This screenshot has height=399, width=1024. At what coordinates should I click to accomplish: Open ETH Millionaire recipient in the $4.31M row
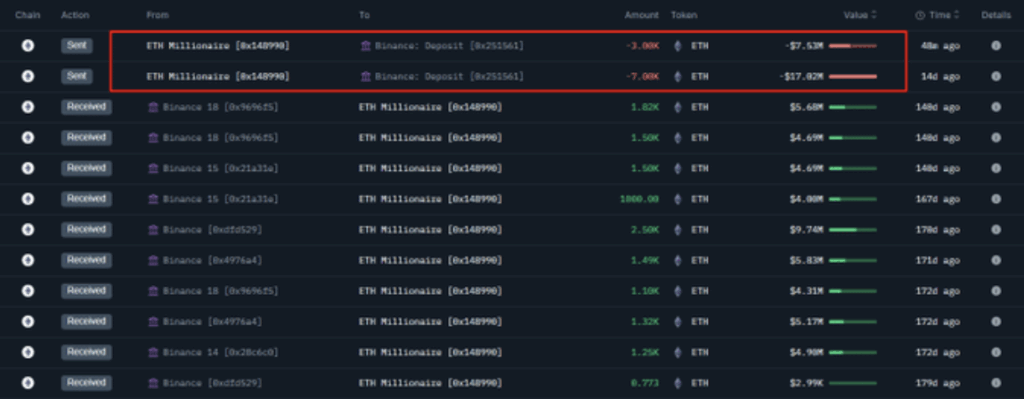click(430, 291)
